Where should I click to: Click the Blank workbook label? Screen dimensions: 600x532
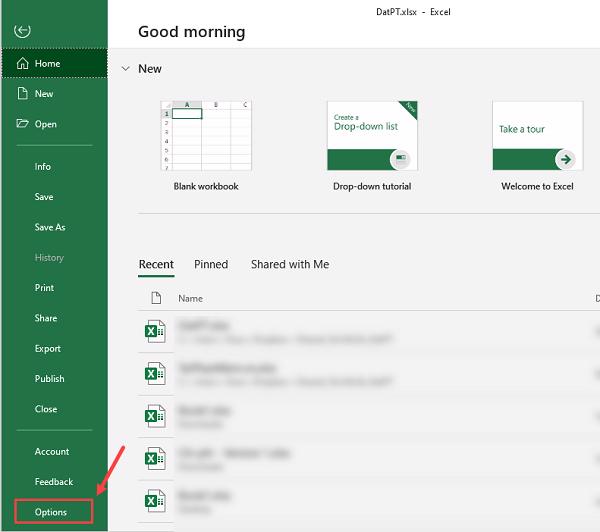(206, 186)
